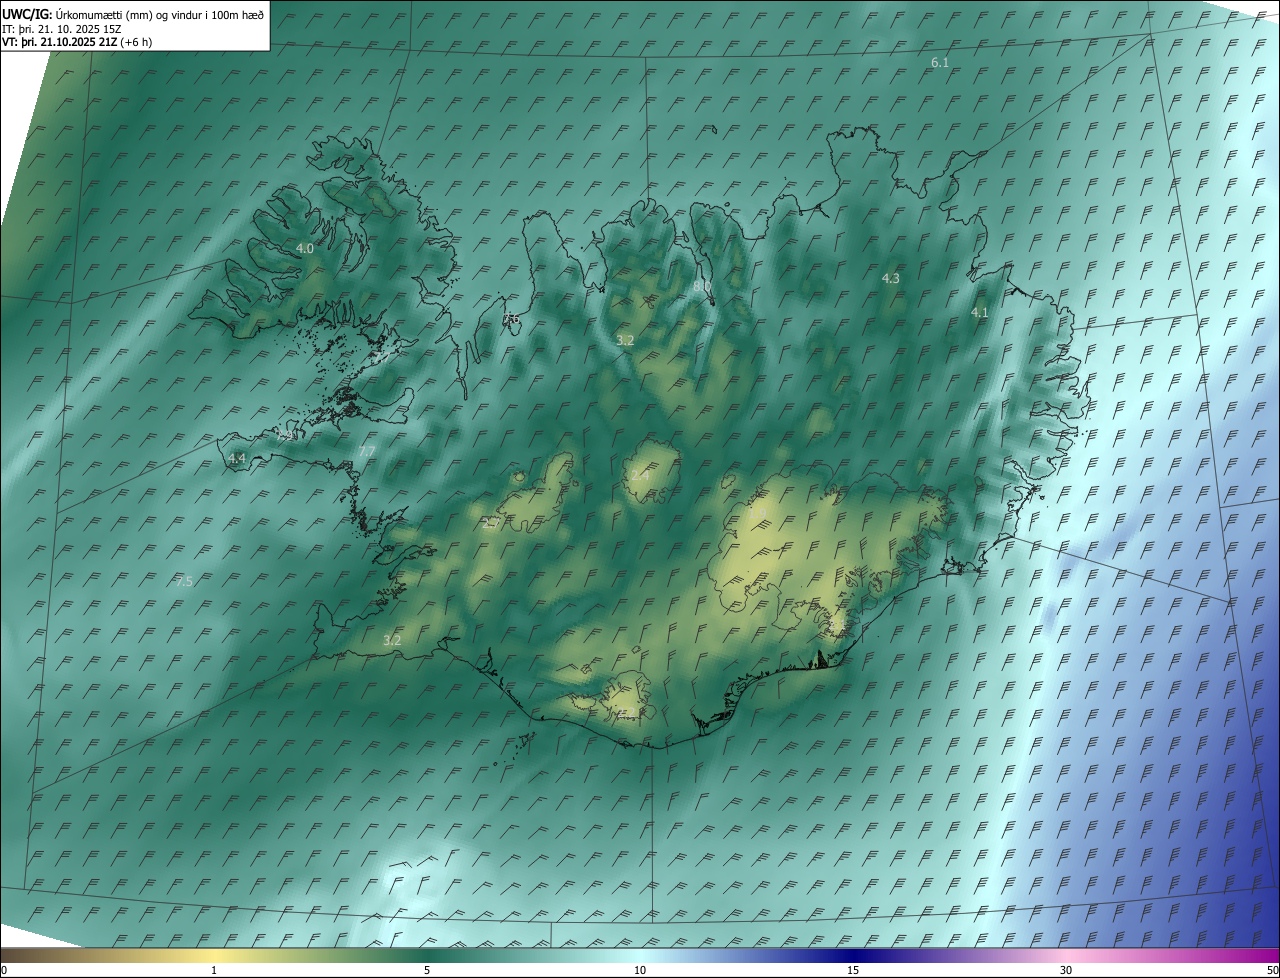
Task: Click the '1' tick label on the color scale
Action: [x=214, y=971]
